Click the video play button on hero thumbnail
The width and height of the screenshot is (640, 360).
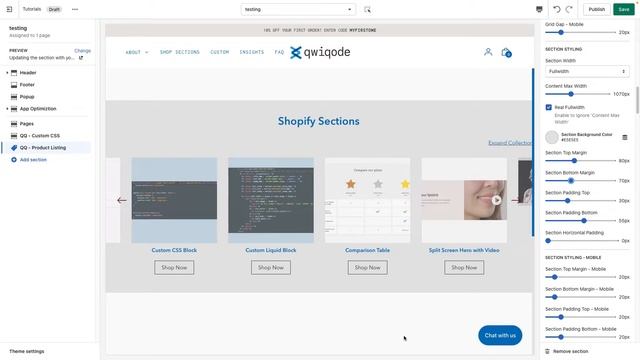click(x=496, y=200)
